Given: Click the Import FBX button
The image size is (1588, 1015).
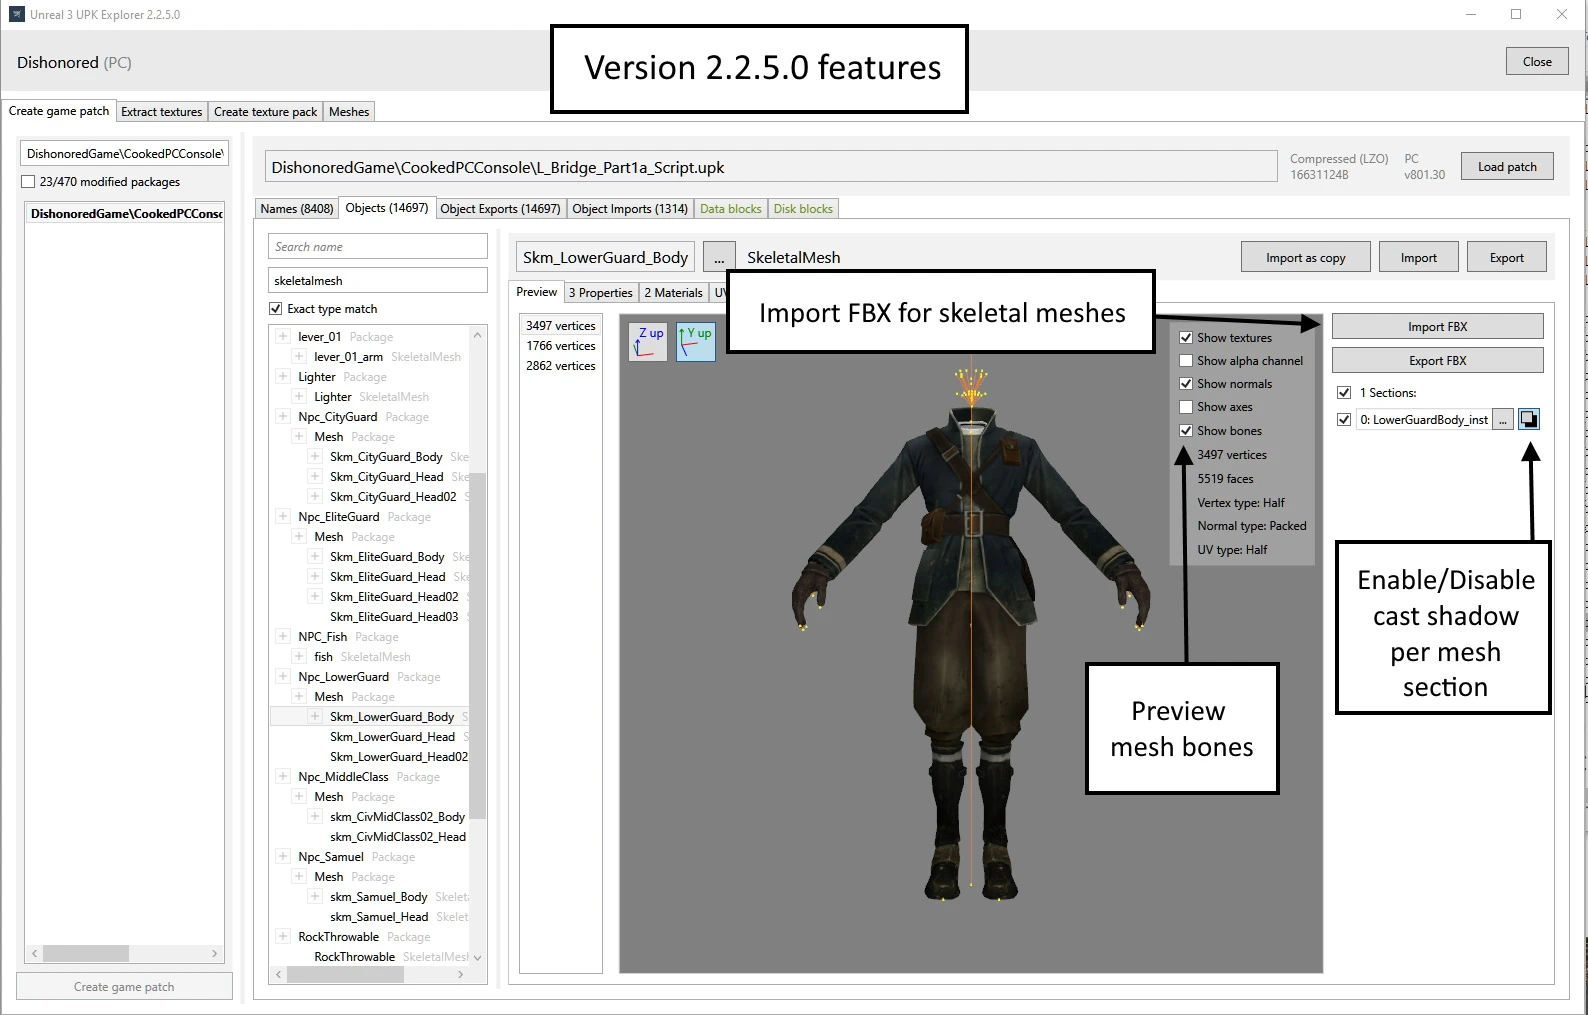Looking at the screenshot, I should [x=1437, y=327].
